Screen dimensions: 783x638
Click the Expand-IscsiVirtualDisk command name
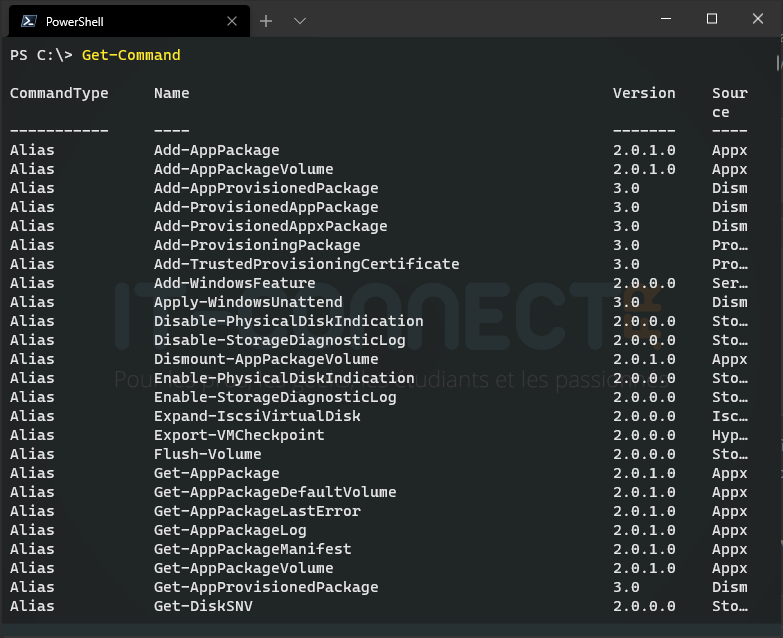tap(257, 416)
